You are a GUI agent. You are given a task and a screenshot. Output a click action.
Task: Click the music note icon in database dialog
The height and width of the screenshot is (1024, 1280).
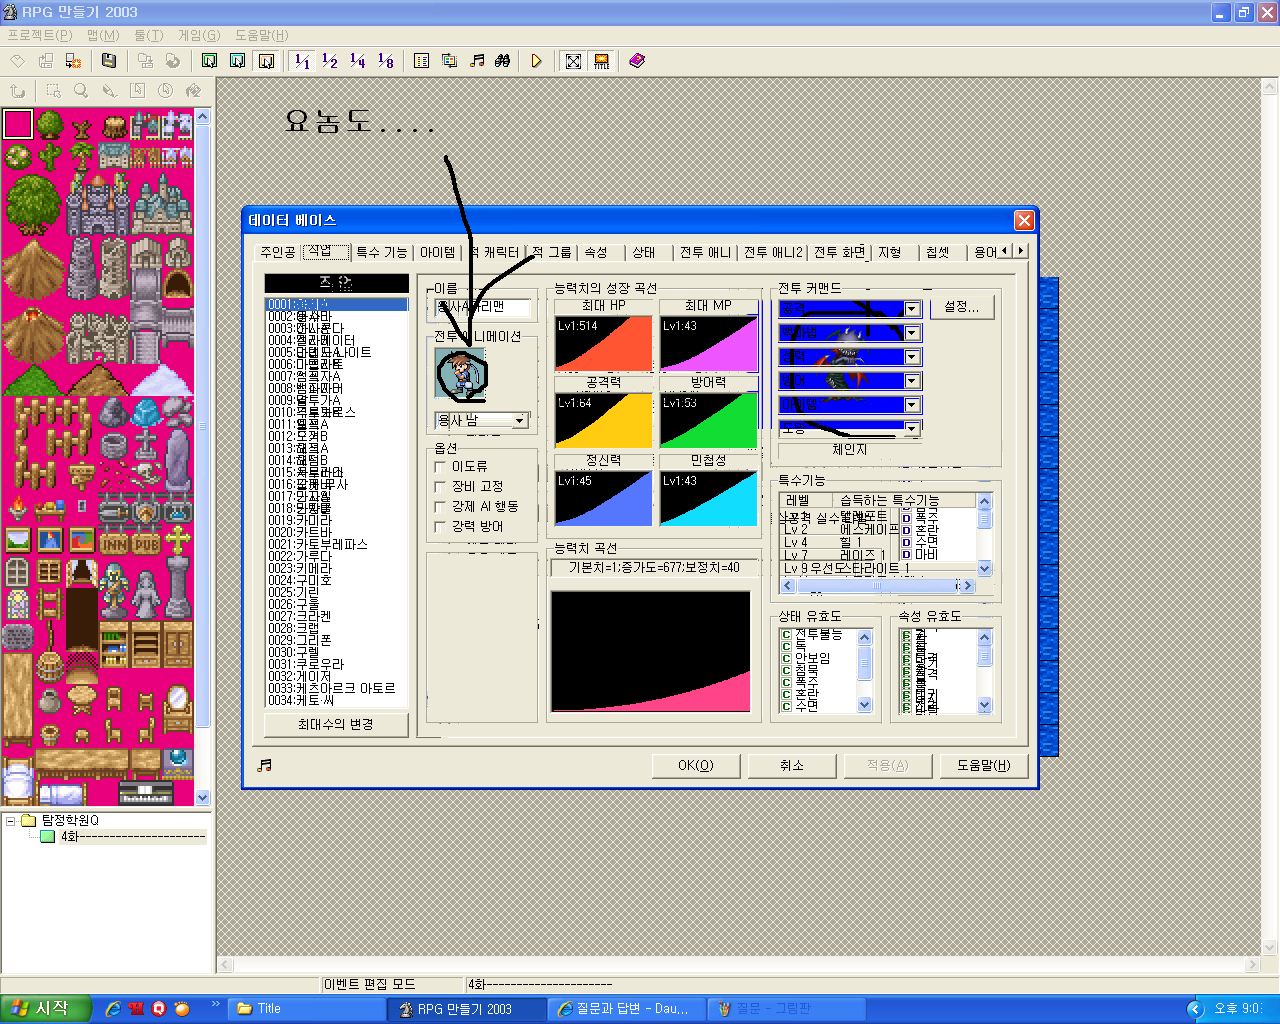pos(265,765)
